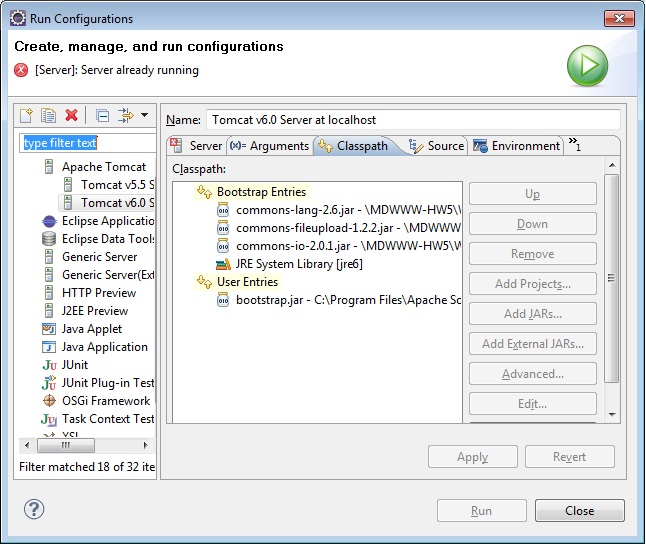Click the Advanced... button
The width and height of the screenshot is (646, 544).
pyautogui.click(x=532, y=374)
